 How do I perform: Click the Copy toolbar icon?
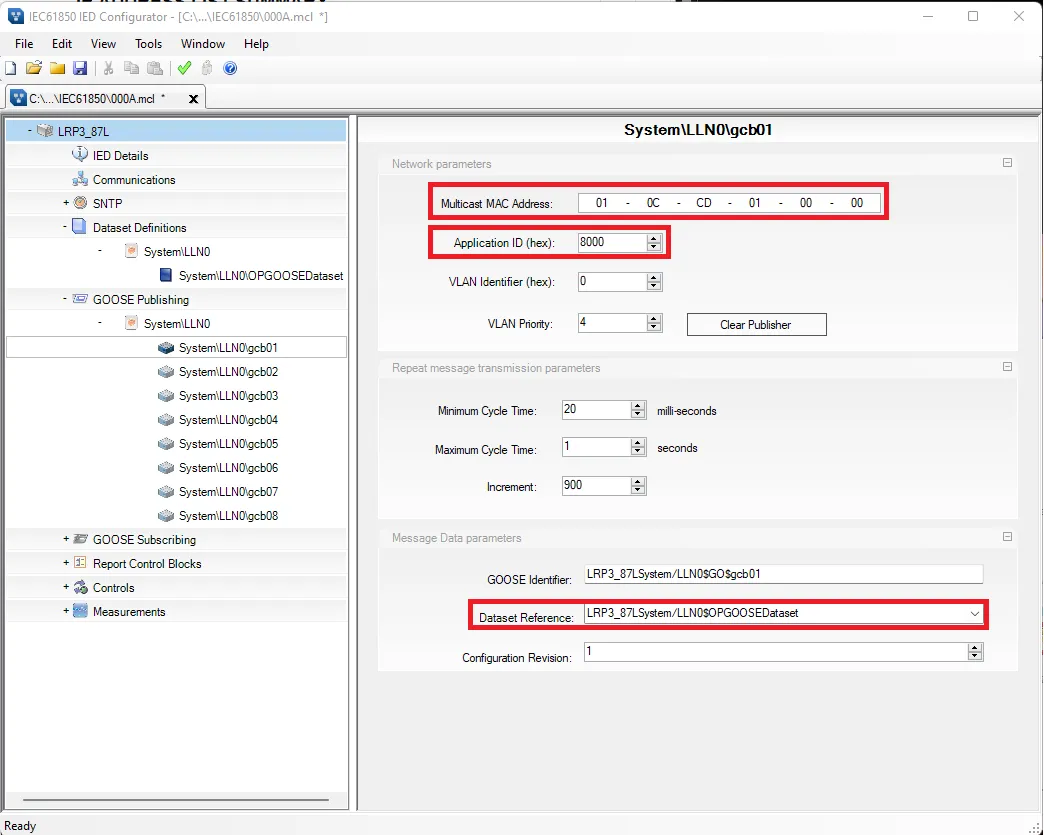(131, 68)
